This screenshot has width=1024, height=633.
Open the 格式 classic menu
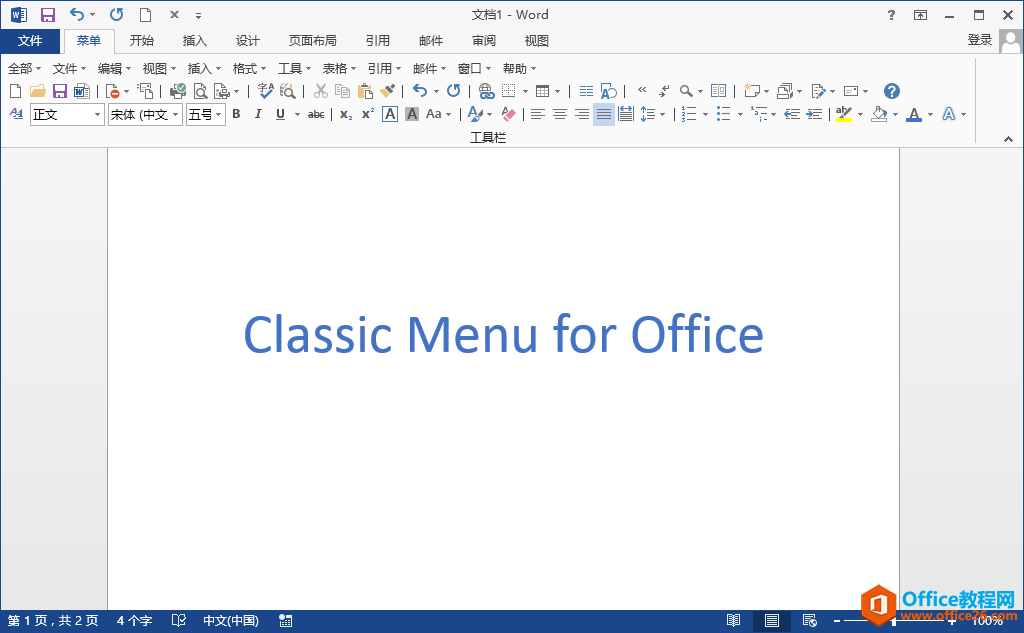click(x=249, y=69)
